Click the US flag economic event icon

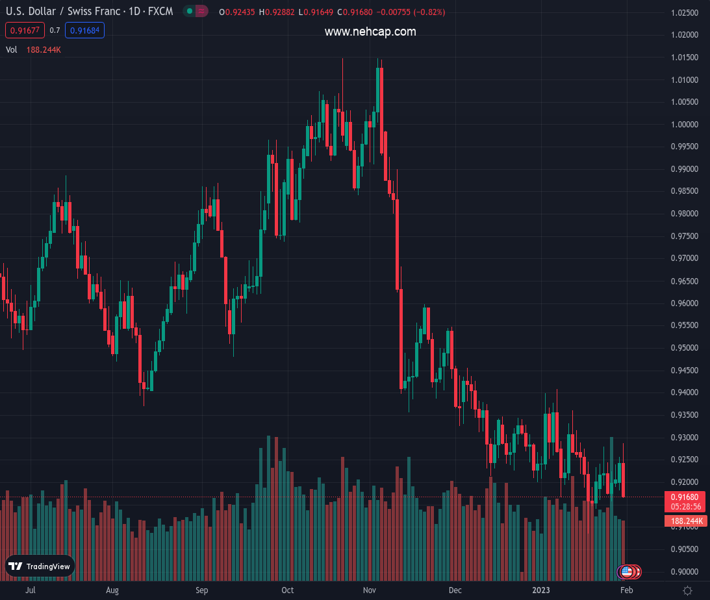[626, 572]
